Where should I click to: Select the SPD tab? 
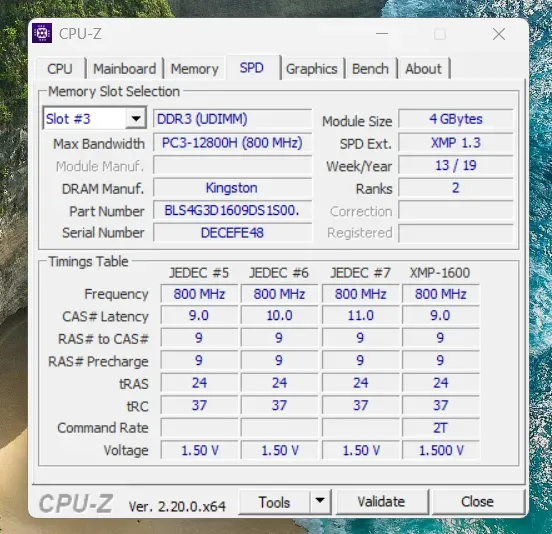tap(252, 68)
